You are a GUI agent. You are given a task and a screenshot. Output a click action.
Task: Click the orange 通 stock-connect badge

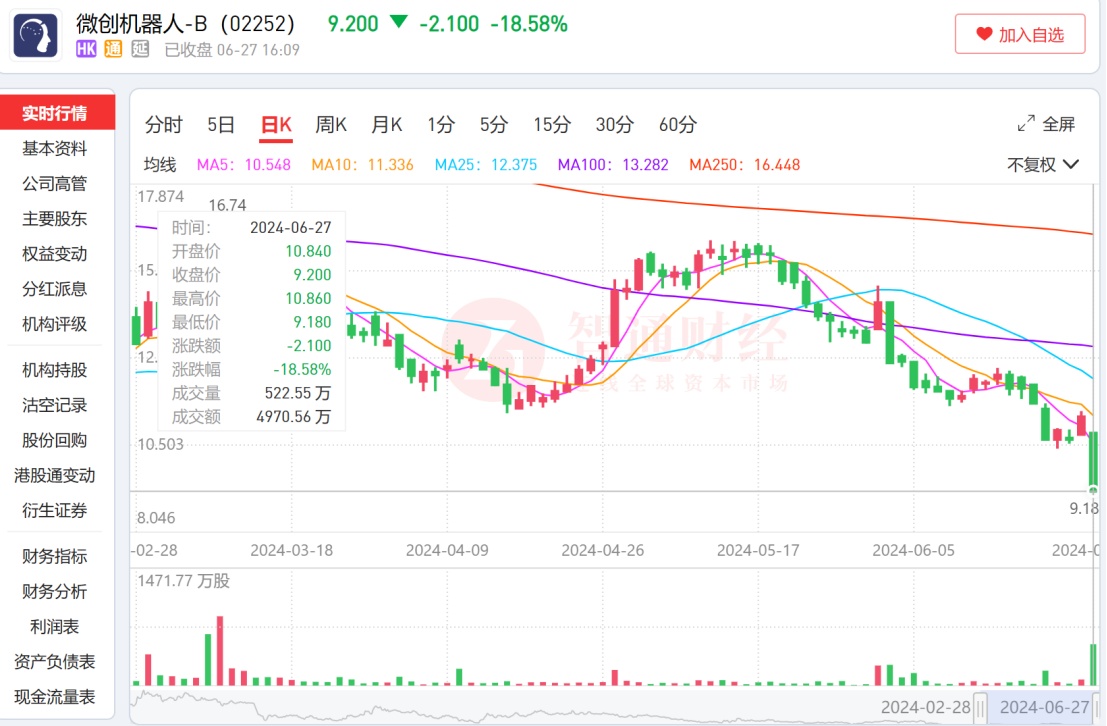113,49
